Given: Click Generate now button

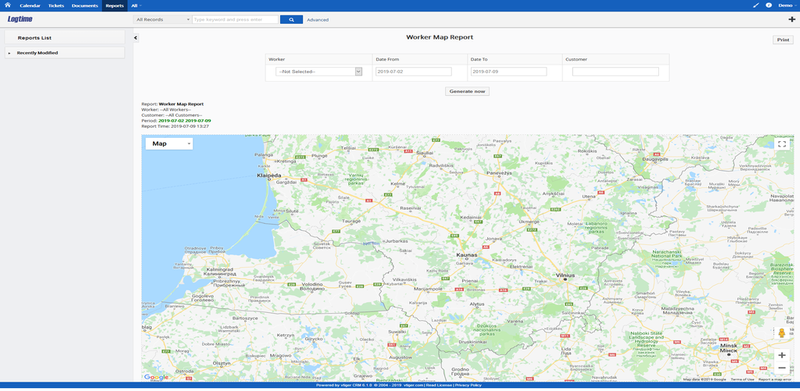Looking at the screenshot, I should pyautogui.click(x=467, y=91).
